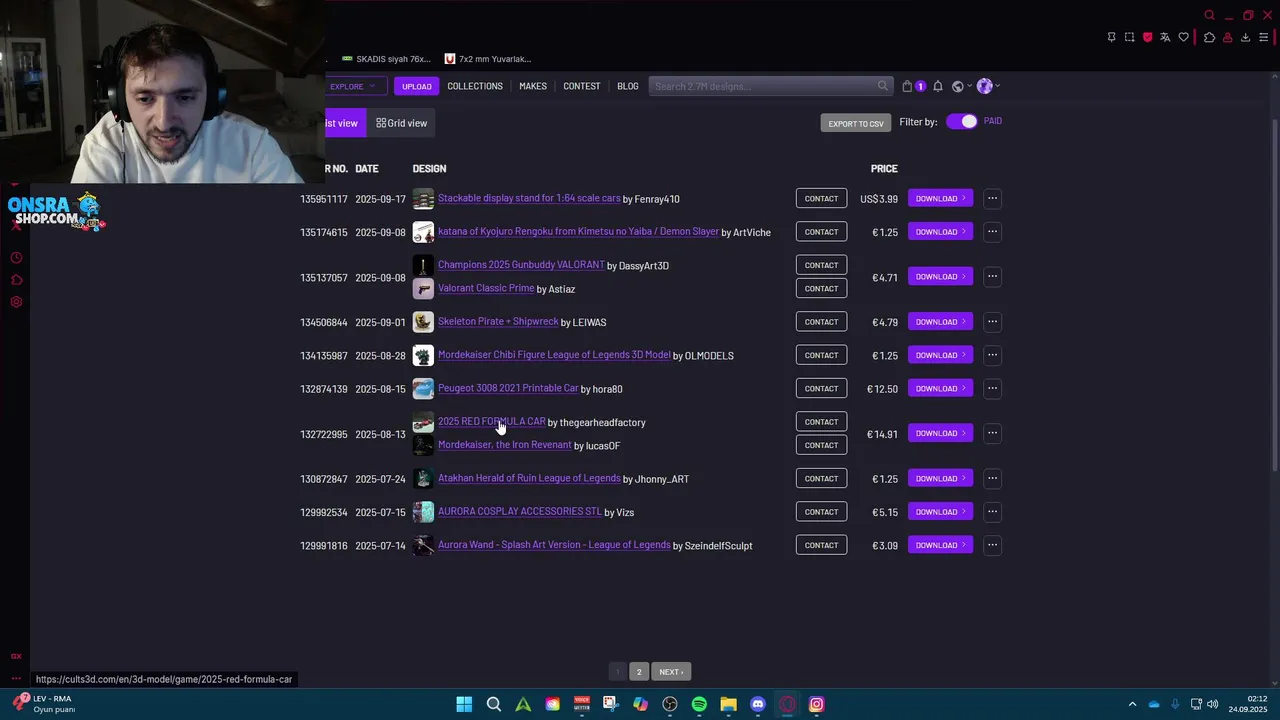Open the shopping cart icon with badge
This screenshot has height=720, width=1280.
click(x=913, y=86)
